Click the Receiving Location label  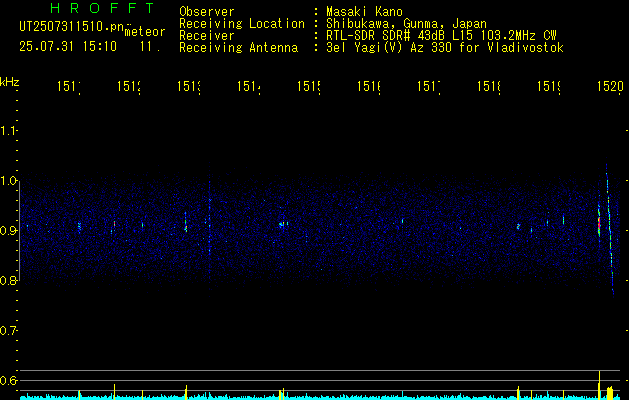point(242,24)
